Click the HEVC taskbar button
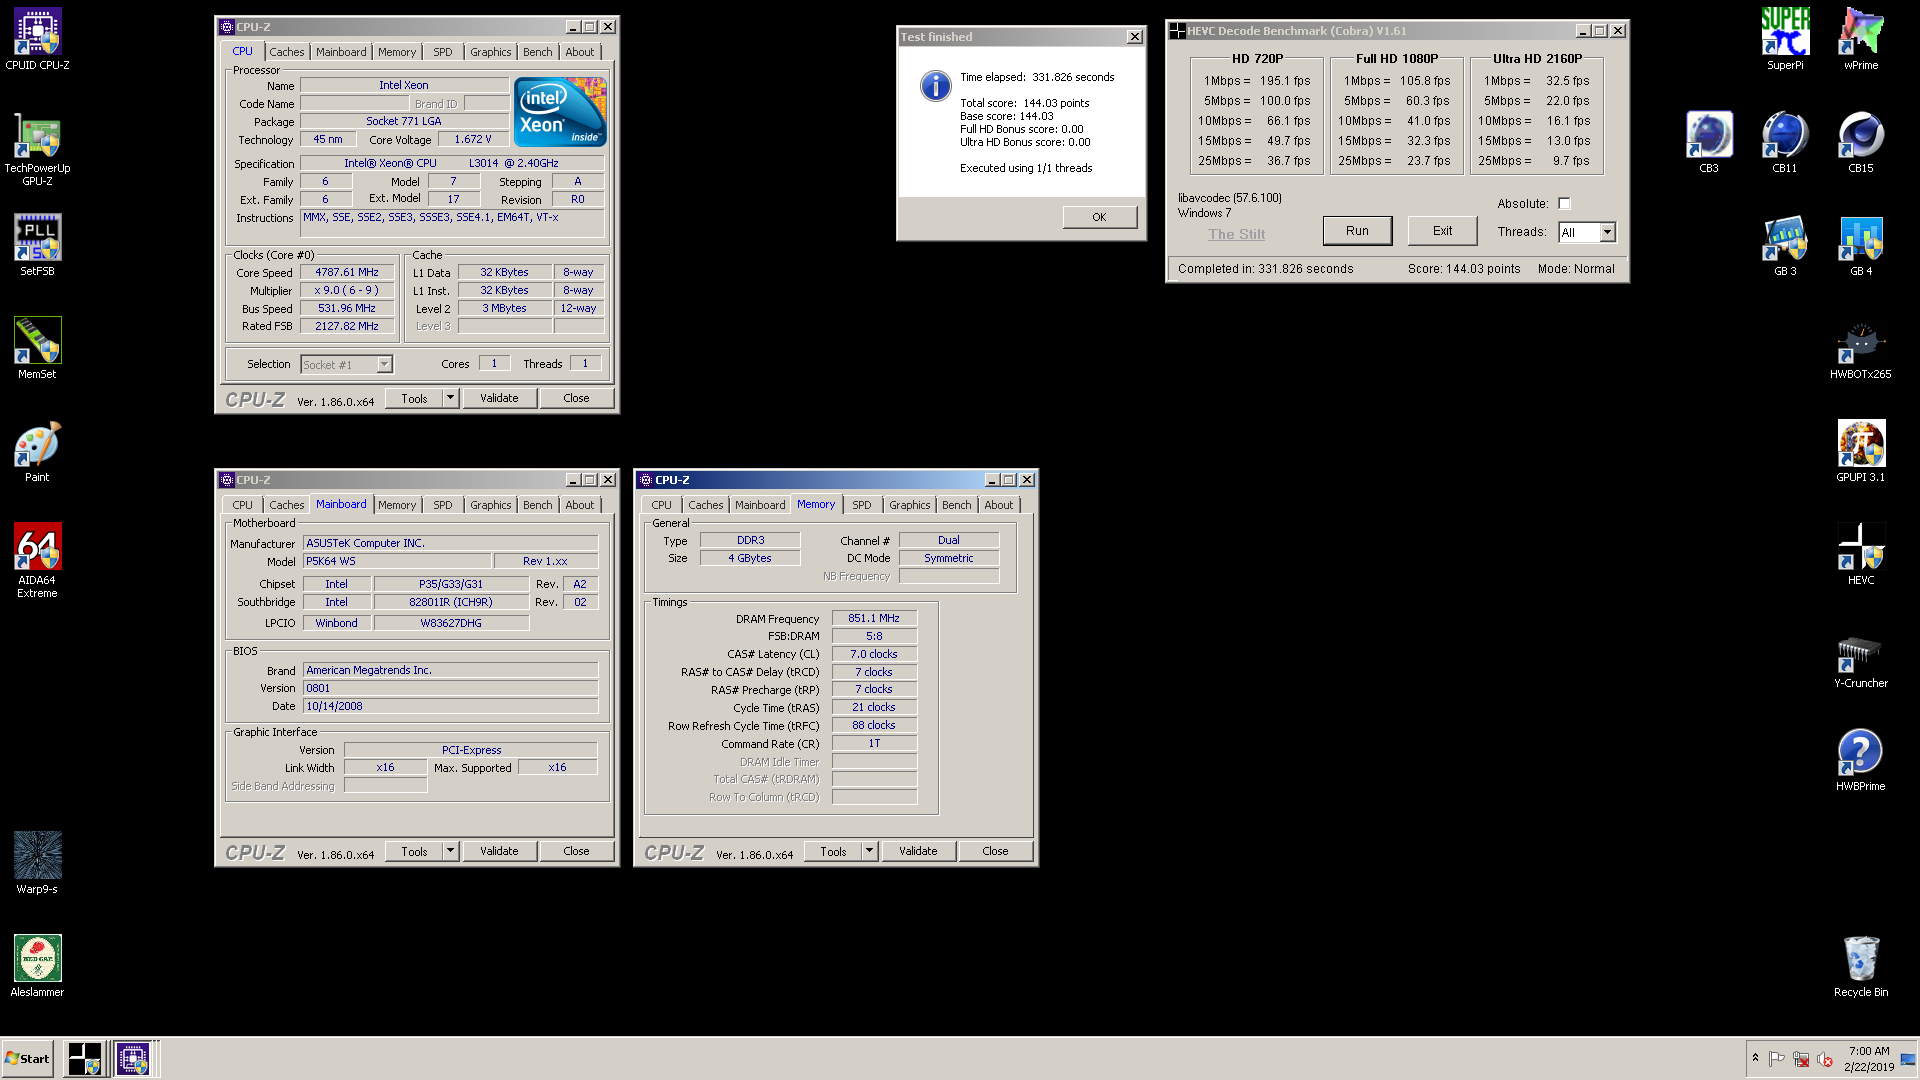Image resolution: width=1920 pixels, height=1080 pixels. [84, 1059]
